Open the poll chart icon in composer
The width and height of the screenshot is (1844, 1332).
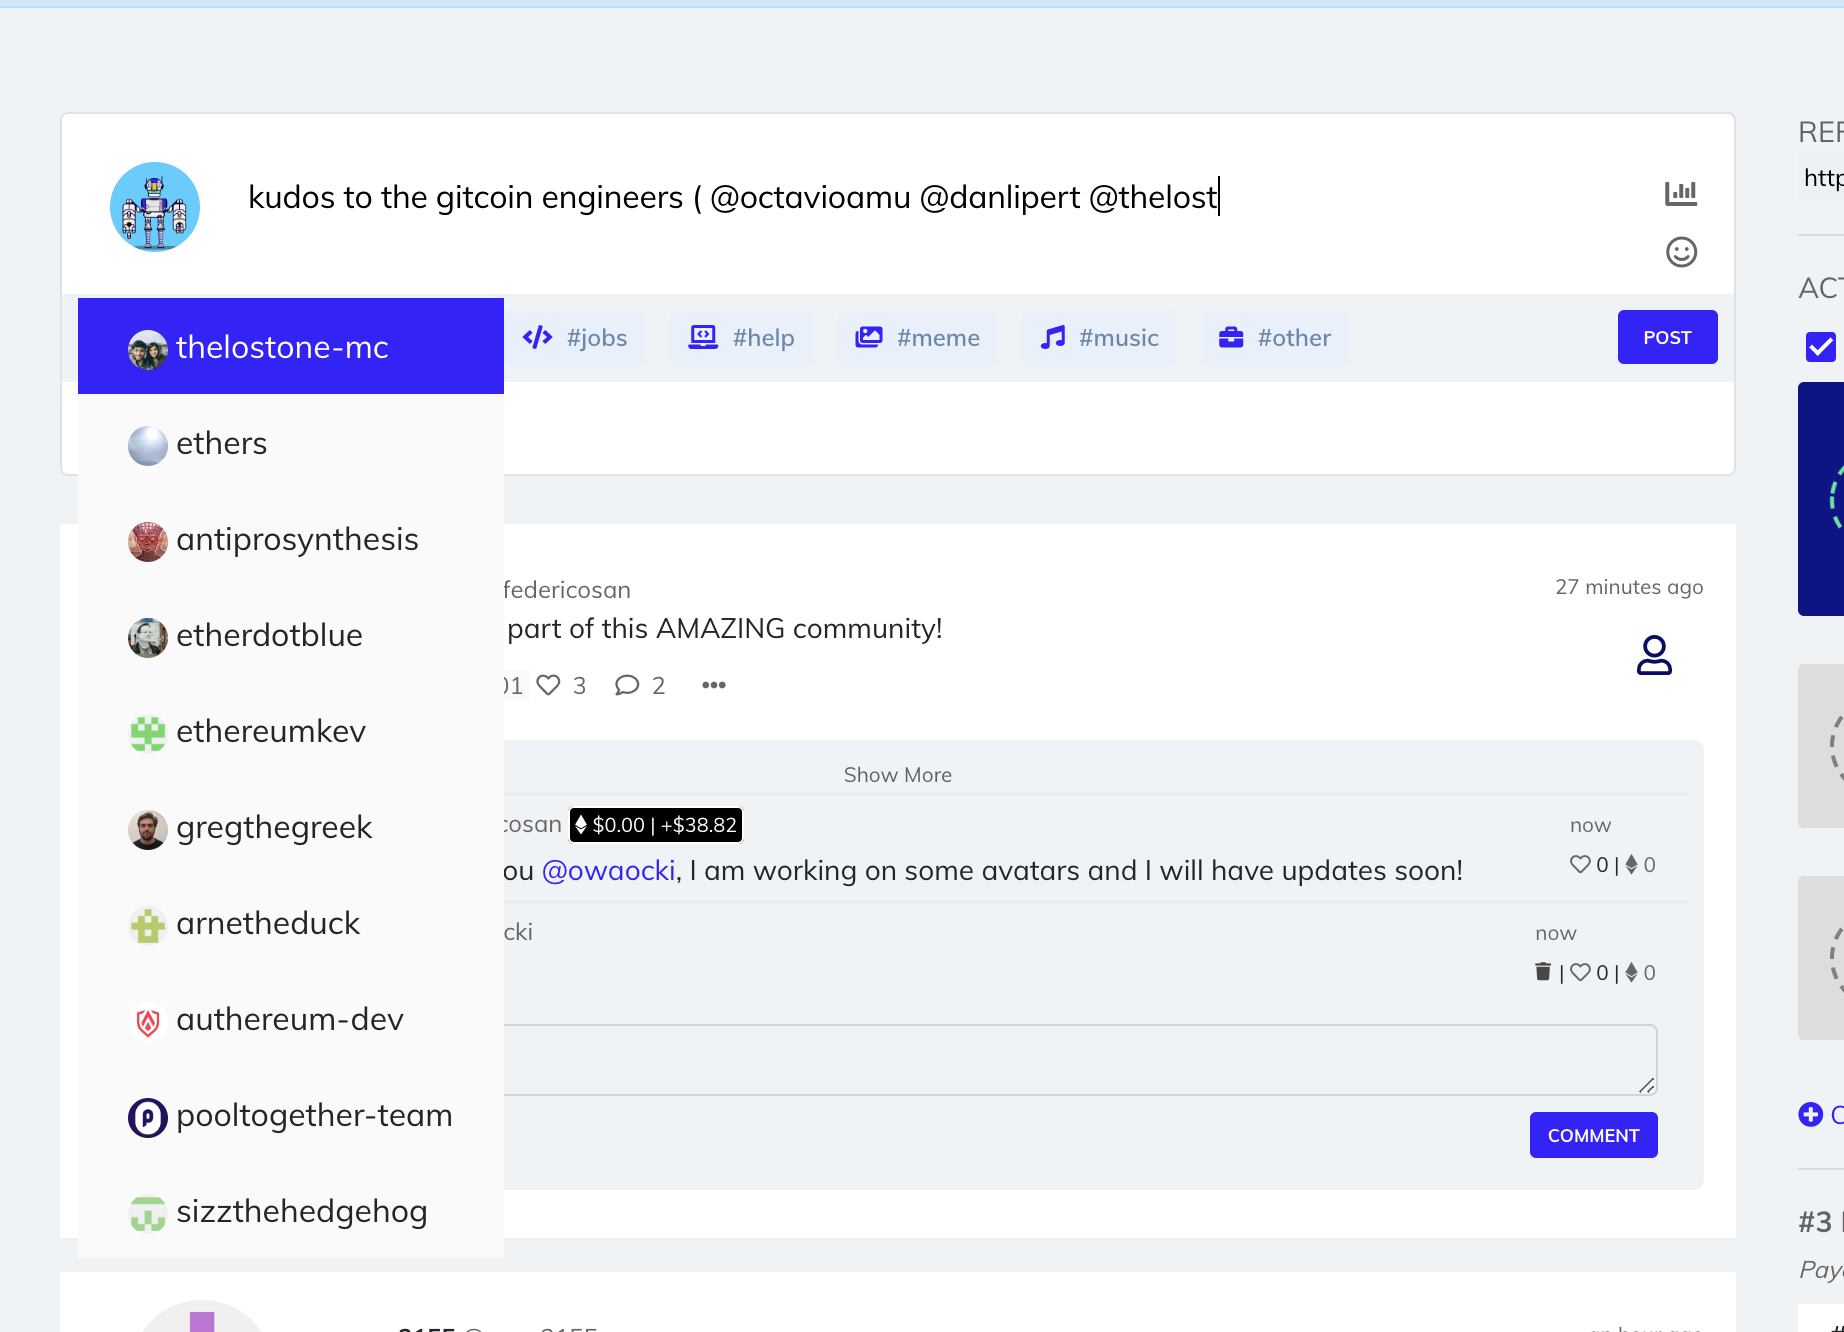[x=1681, y=193]
